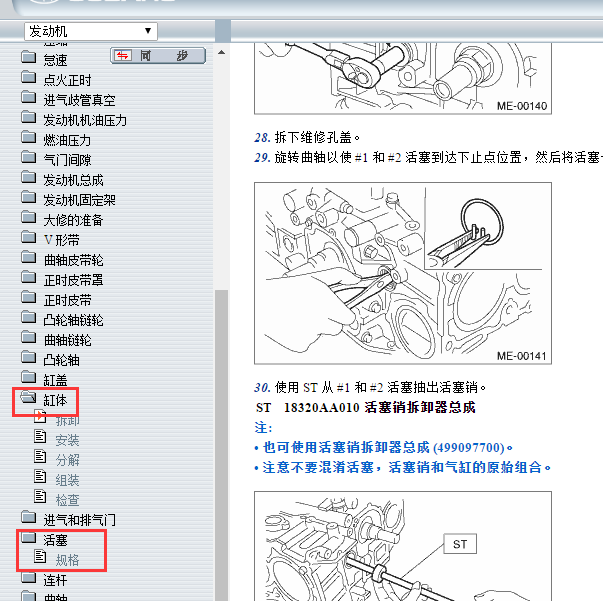Open the 正时皮带 folder icon
Image resolution: width=603 pixels, height=601 pixels.
tap(28, 297)
